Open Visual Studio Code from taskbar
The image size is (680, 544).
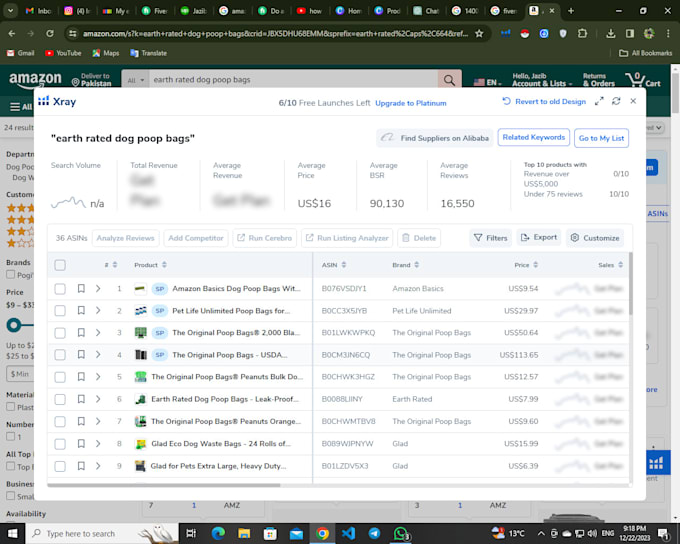click(x=348, y=533)
